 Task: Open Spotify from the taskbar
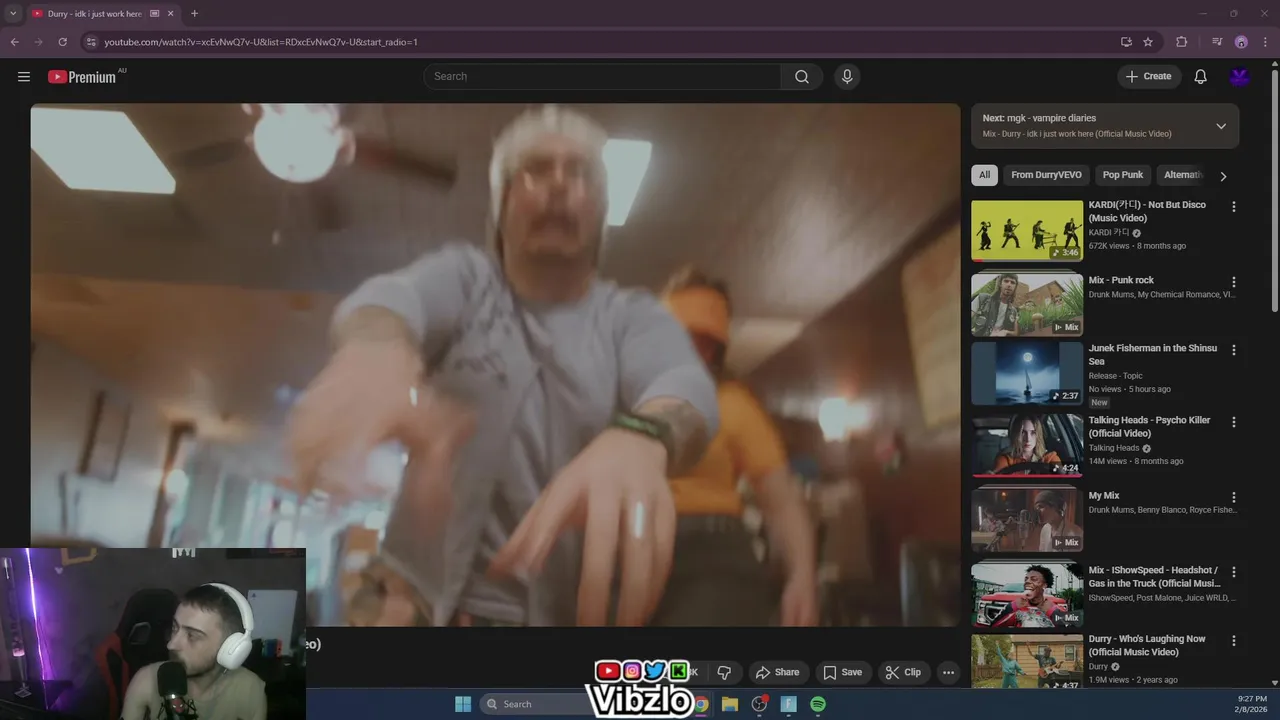click(x=818, y=704)
